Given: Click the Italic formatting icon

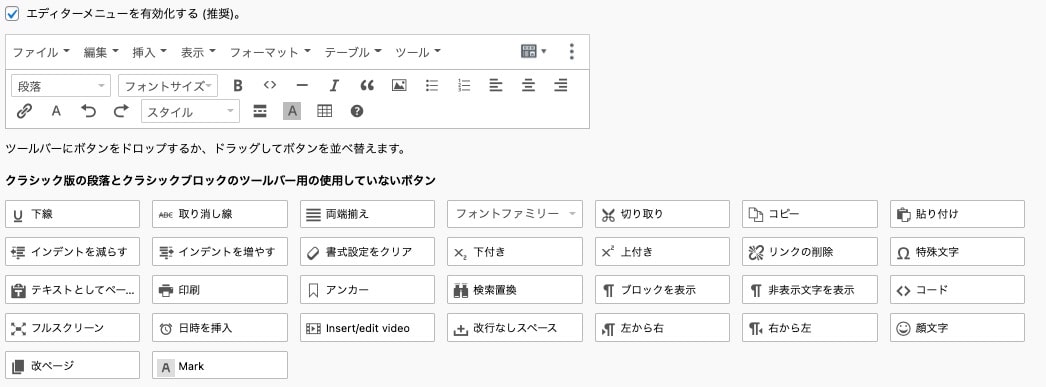Looking at the screenshot, I should click(334, 85).
